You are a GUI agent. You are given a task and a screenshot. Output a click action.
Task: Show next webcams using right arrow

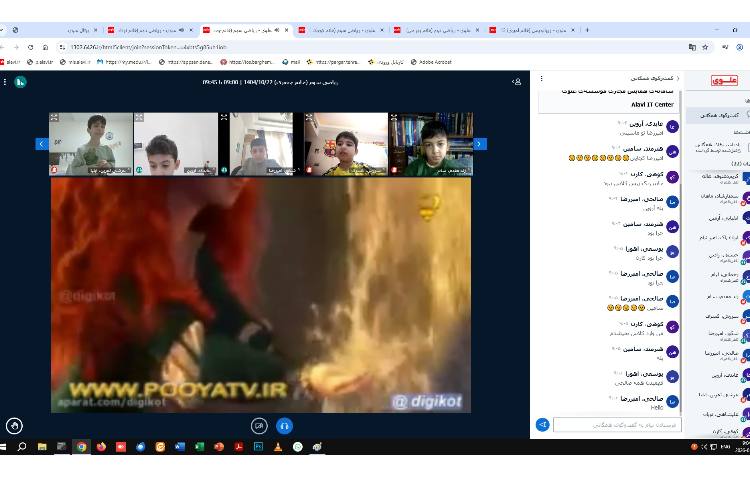pyautogui.click(x=480, y=144)
